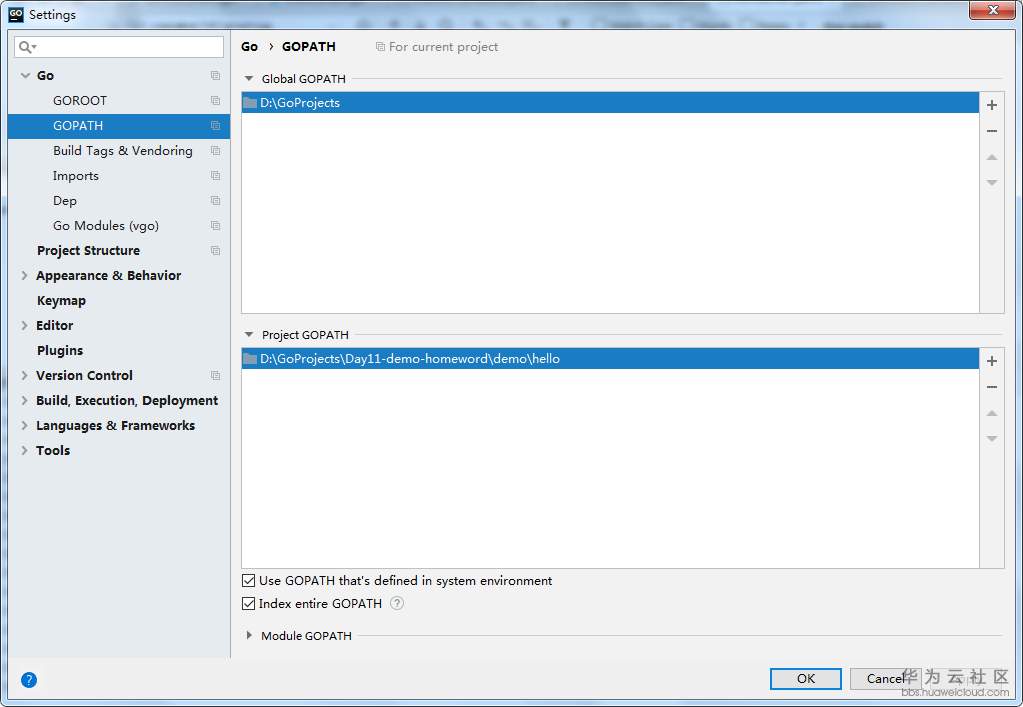Viewport: 1023px width, 707px height.
Task: Add a new Project GOPATH entry
Action: click(x=992, y=361)
